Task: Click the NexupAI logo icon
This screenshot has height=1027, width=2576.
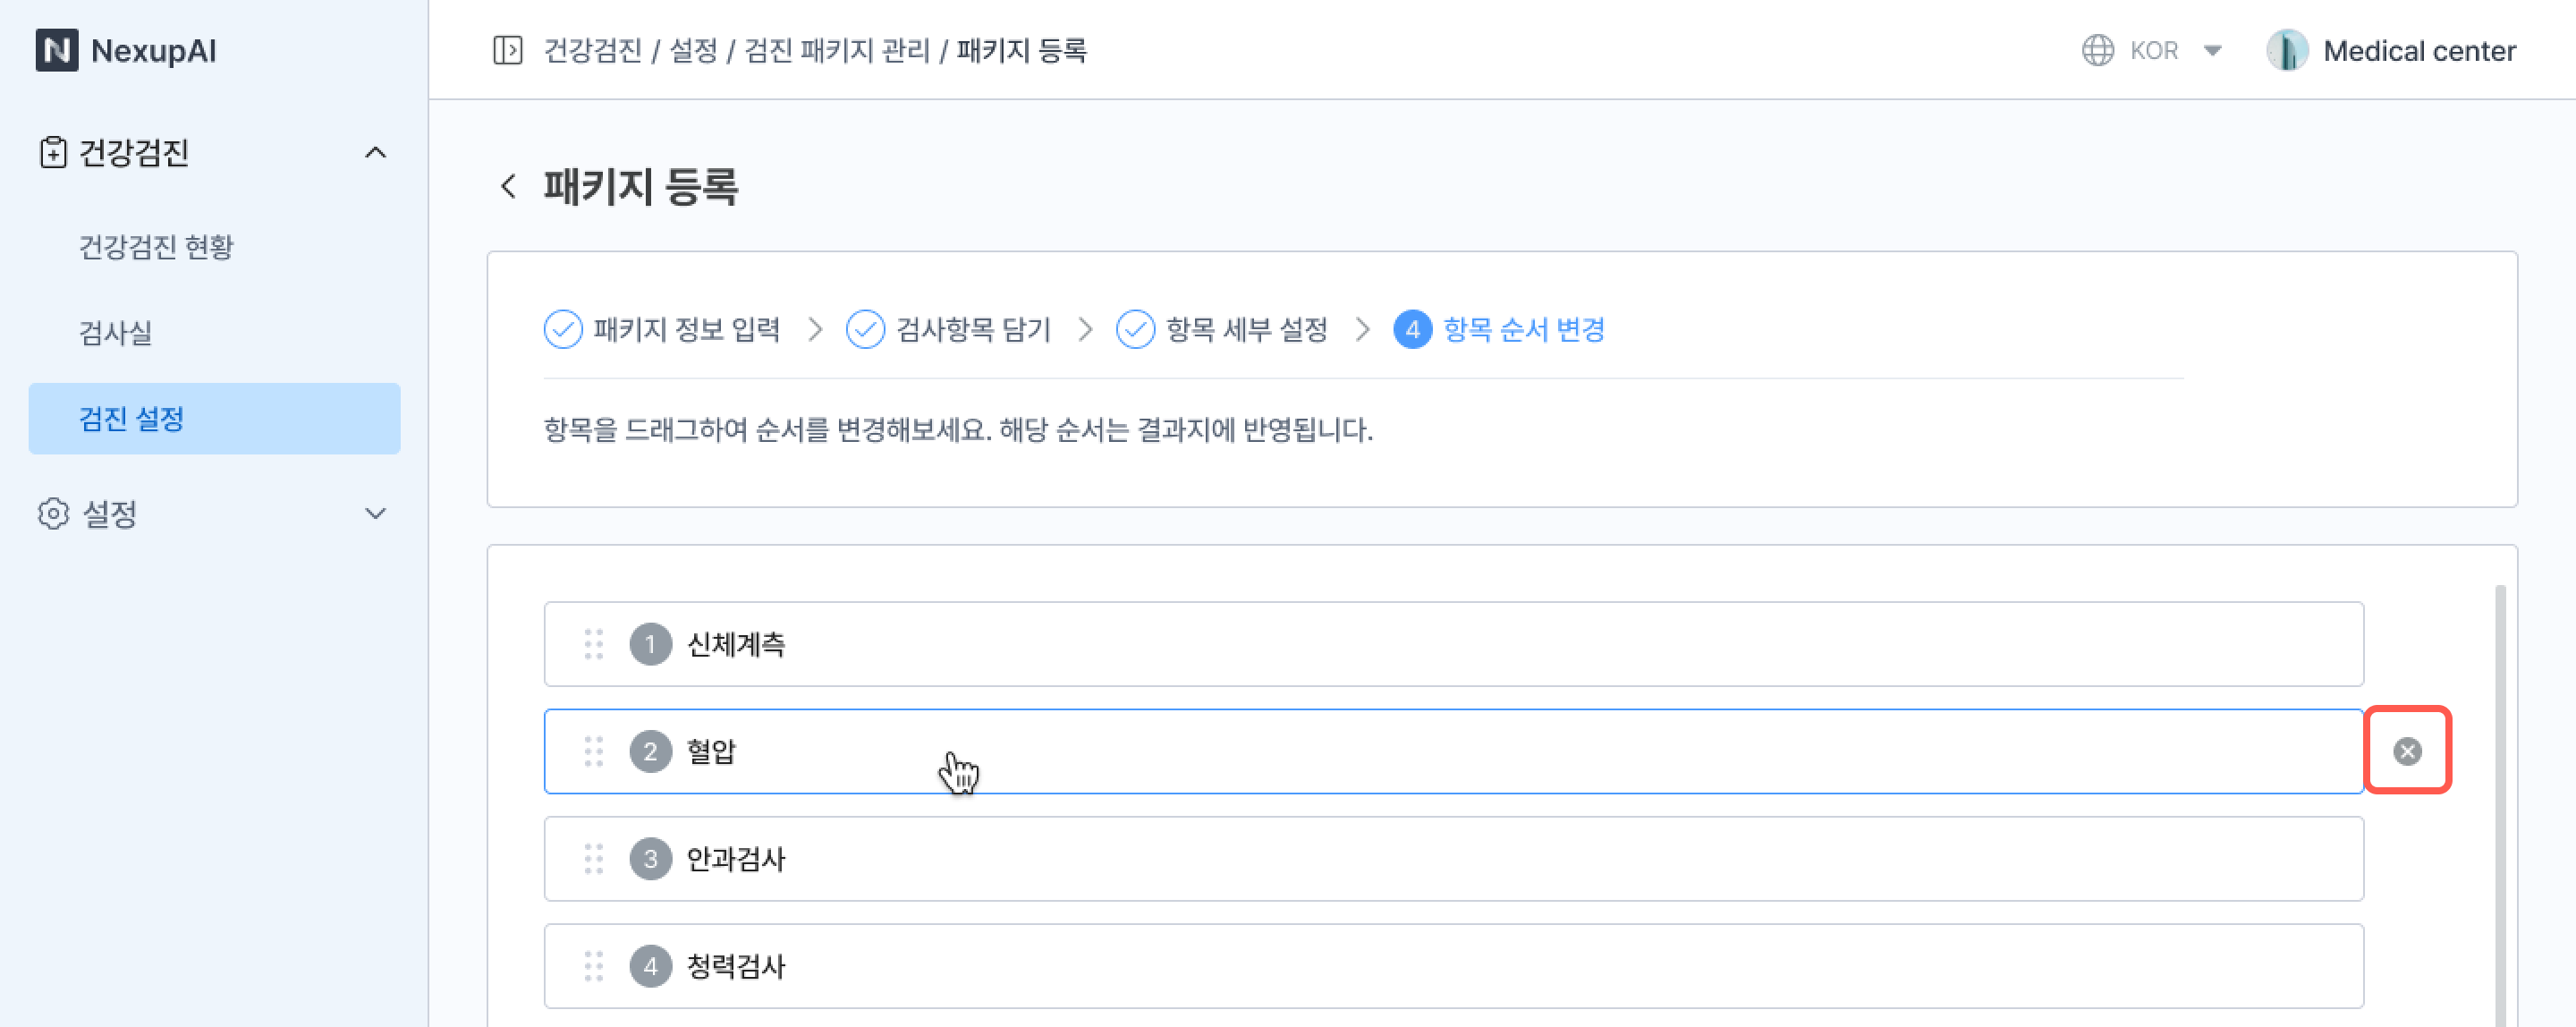Action: tap(57, 50)
